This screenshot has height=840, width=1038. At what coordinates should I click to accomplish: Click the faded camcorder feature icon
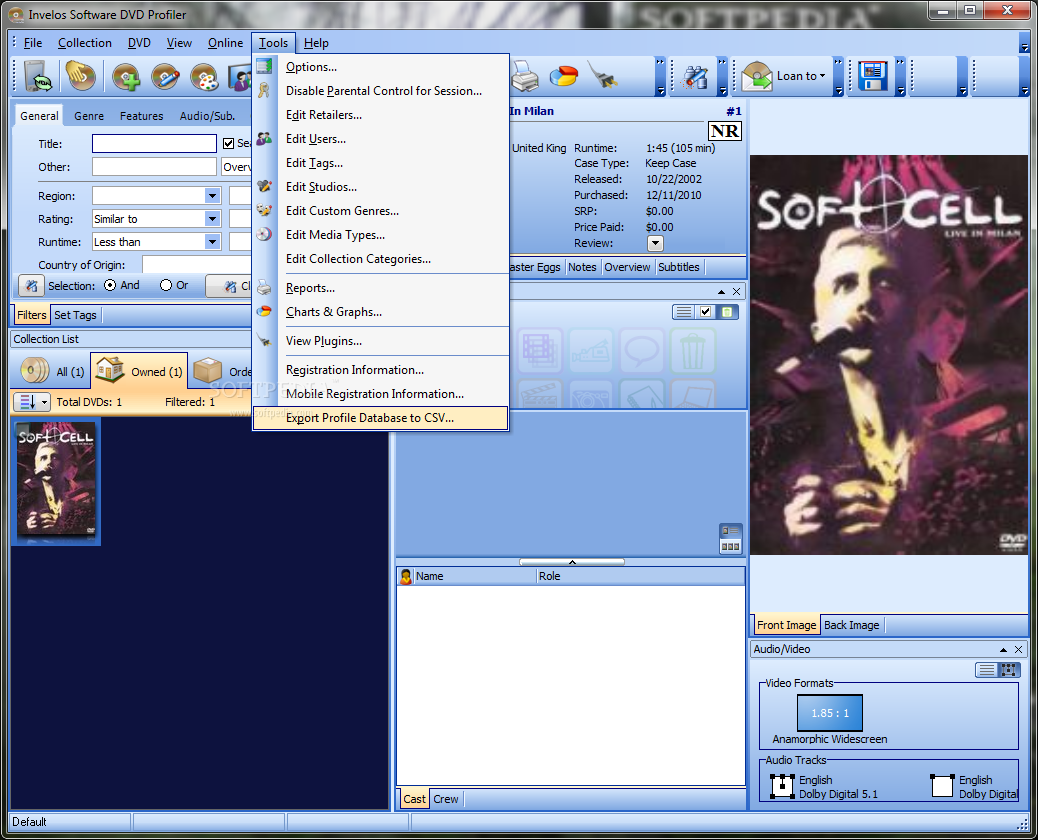(x=591, y=350)
